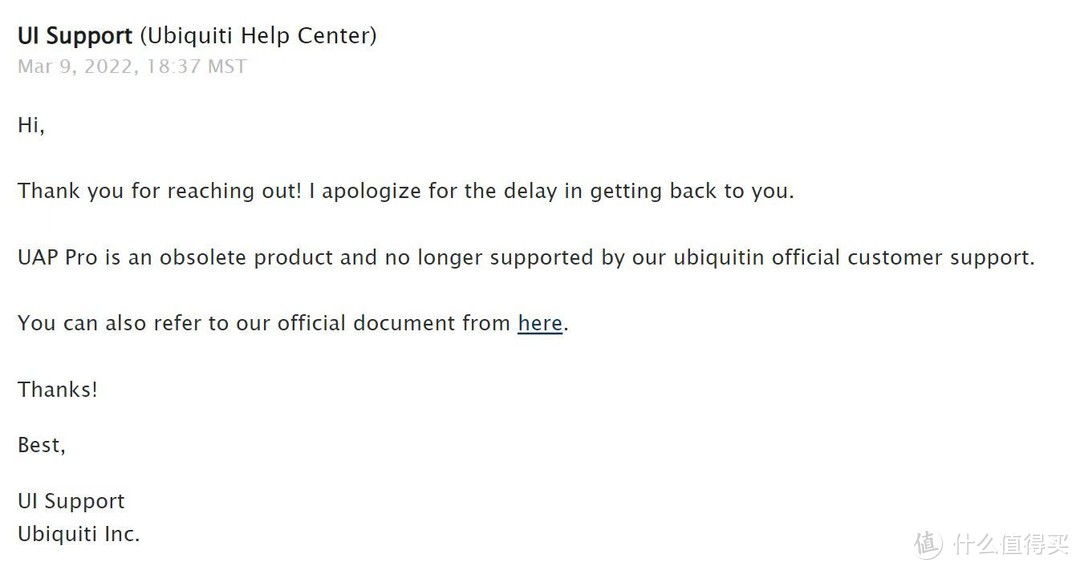The width and height of the screenshot is (1080, 570).
Task: Click the "UI Support" signature line
Action: click(71, 501)
